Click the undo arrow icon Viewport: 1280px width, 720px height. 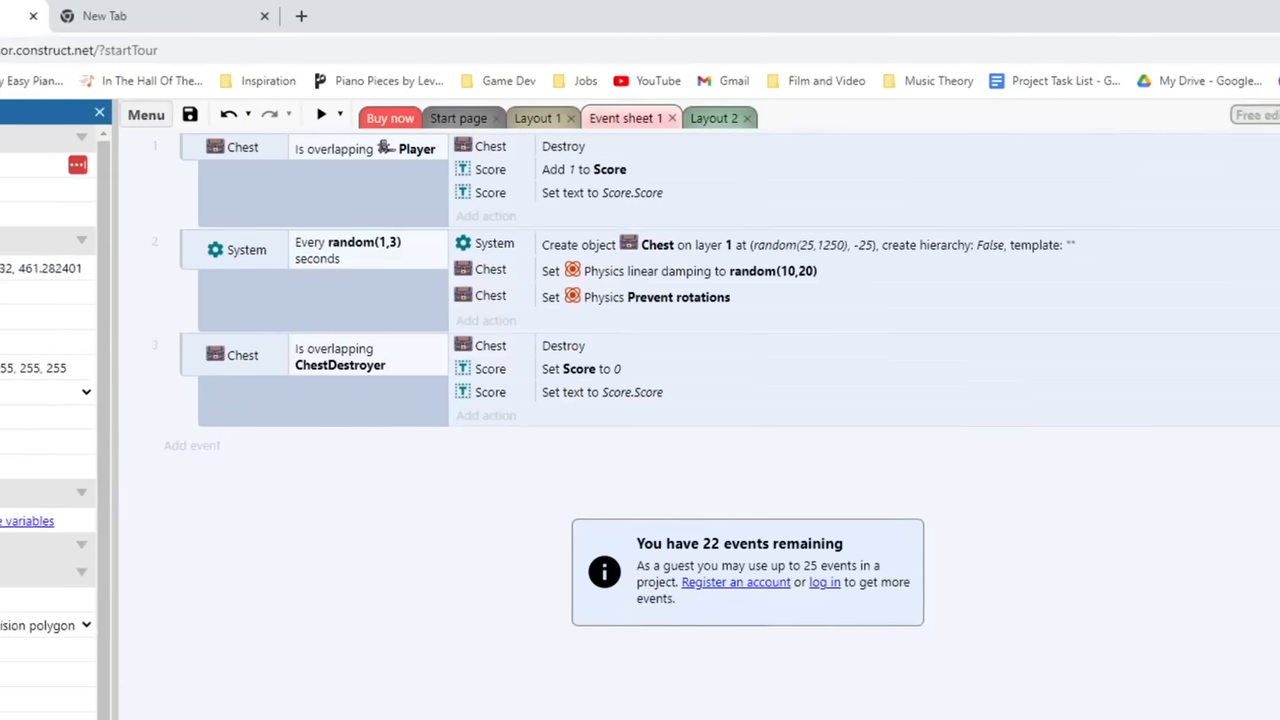[228, 114]
